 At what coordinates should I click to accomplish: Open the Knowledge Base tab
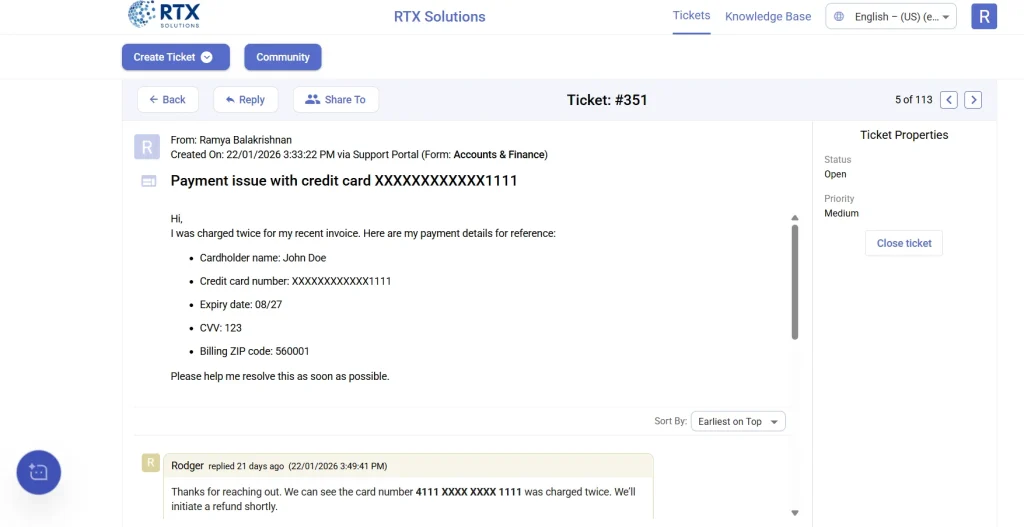[768, 17]
